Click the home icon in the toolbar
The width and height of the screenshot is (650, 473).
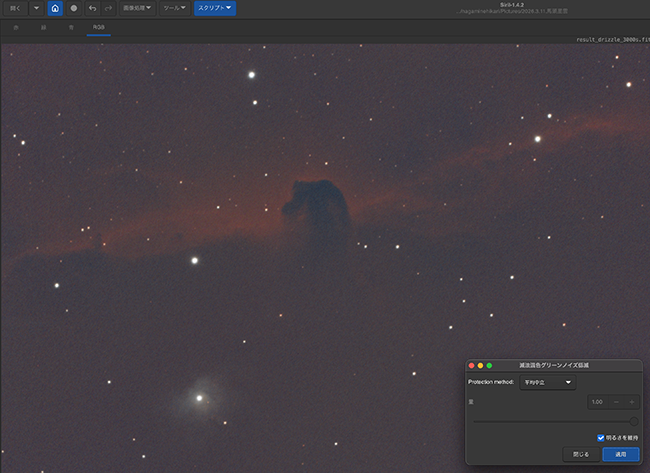[x=55, y=8]
